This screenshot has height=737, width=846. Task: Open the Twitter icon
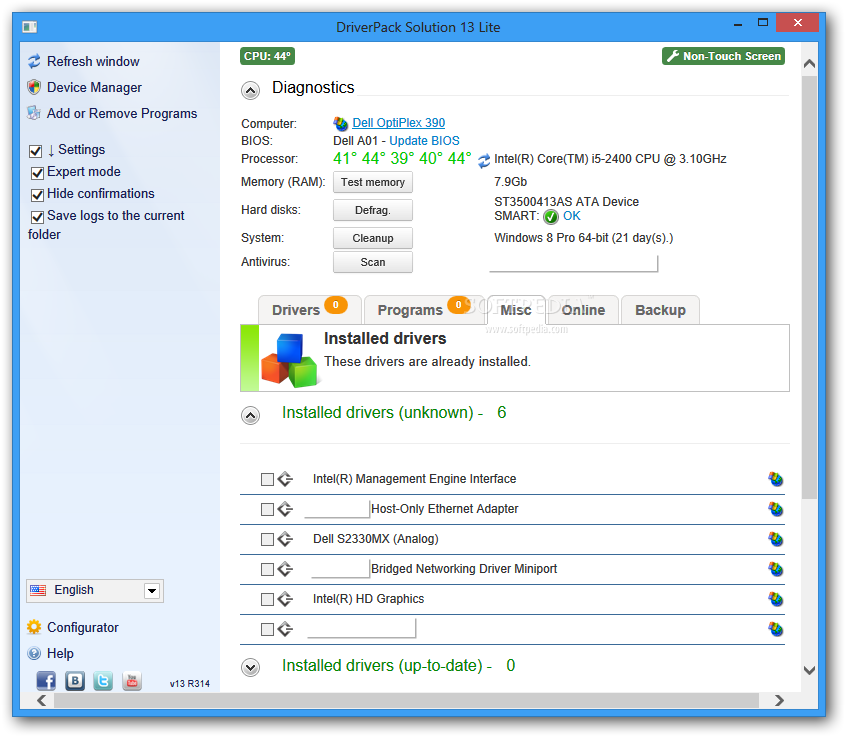103,681
